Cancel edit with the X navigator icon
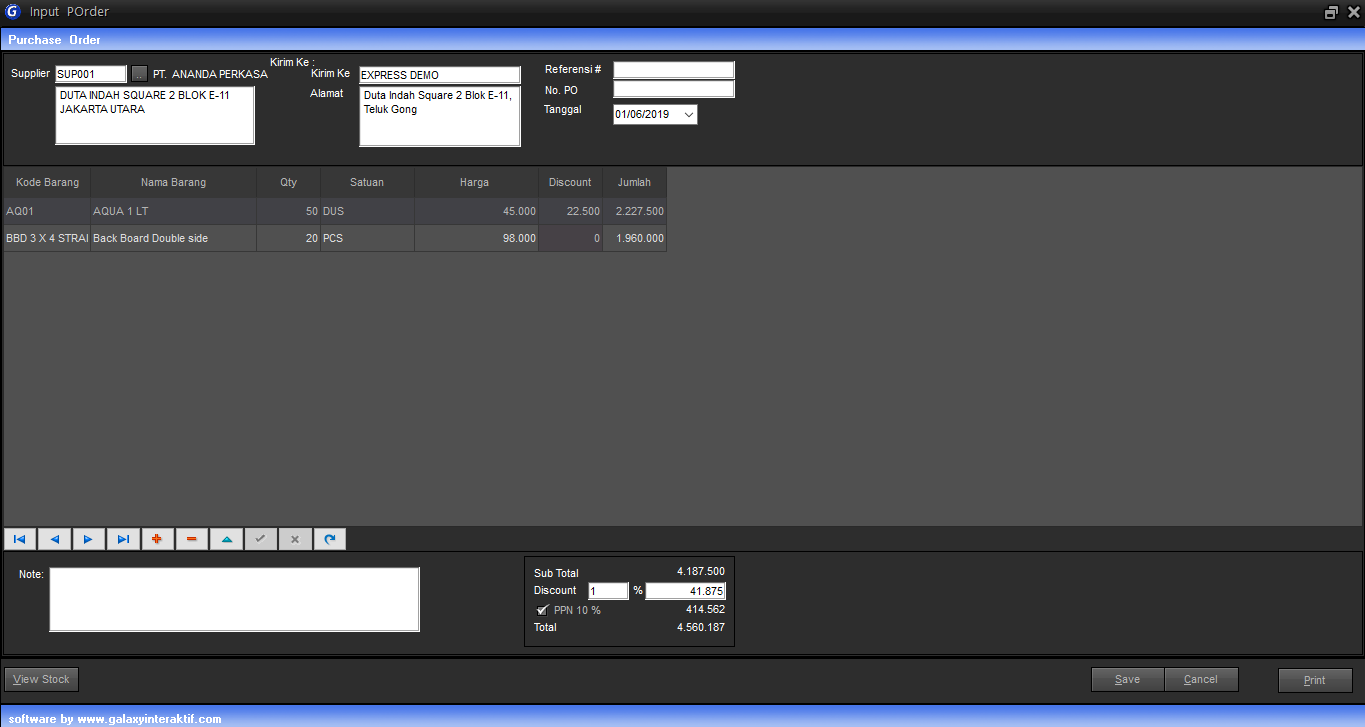 [x=294, y=539]
